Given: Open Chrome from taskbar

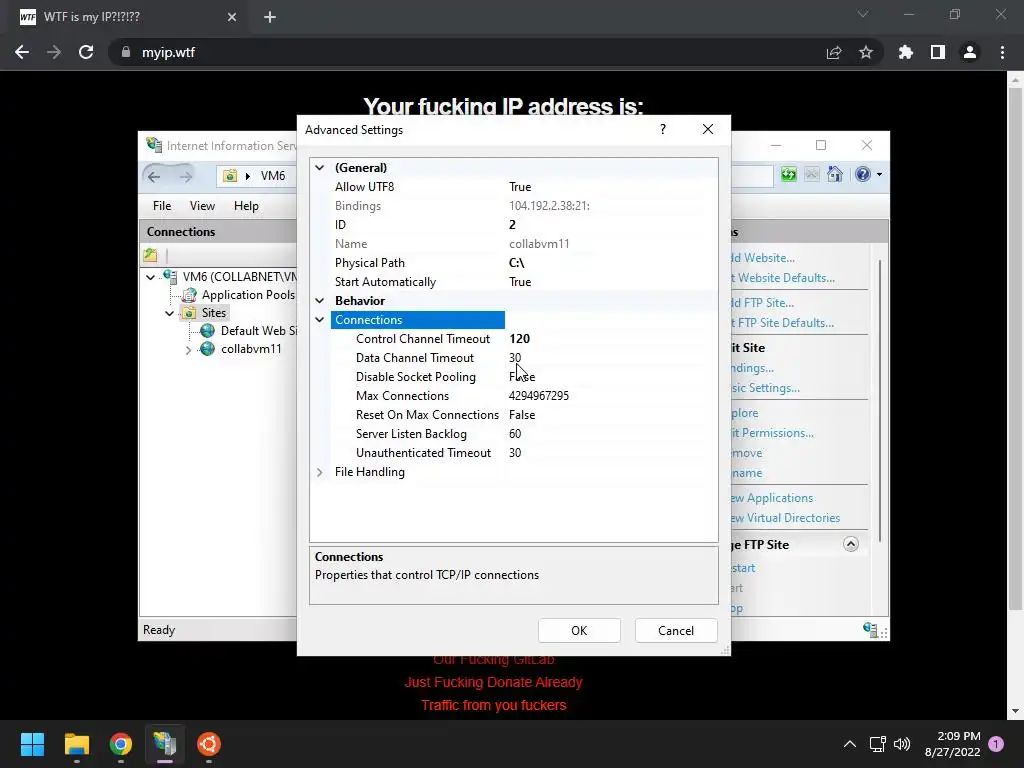Looking at the screenshot, I should (x=121, y=744).
